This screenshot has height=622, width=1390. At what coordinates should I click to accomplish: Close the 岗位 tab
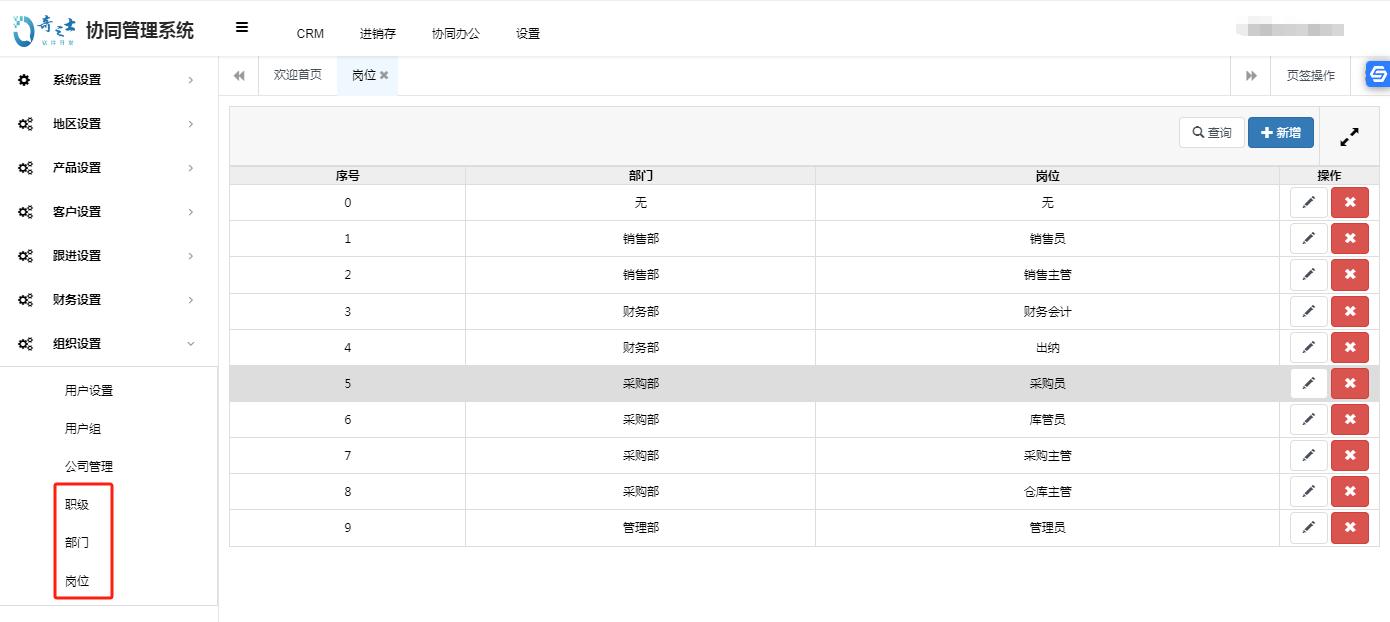click(384, 76)
